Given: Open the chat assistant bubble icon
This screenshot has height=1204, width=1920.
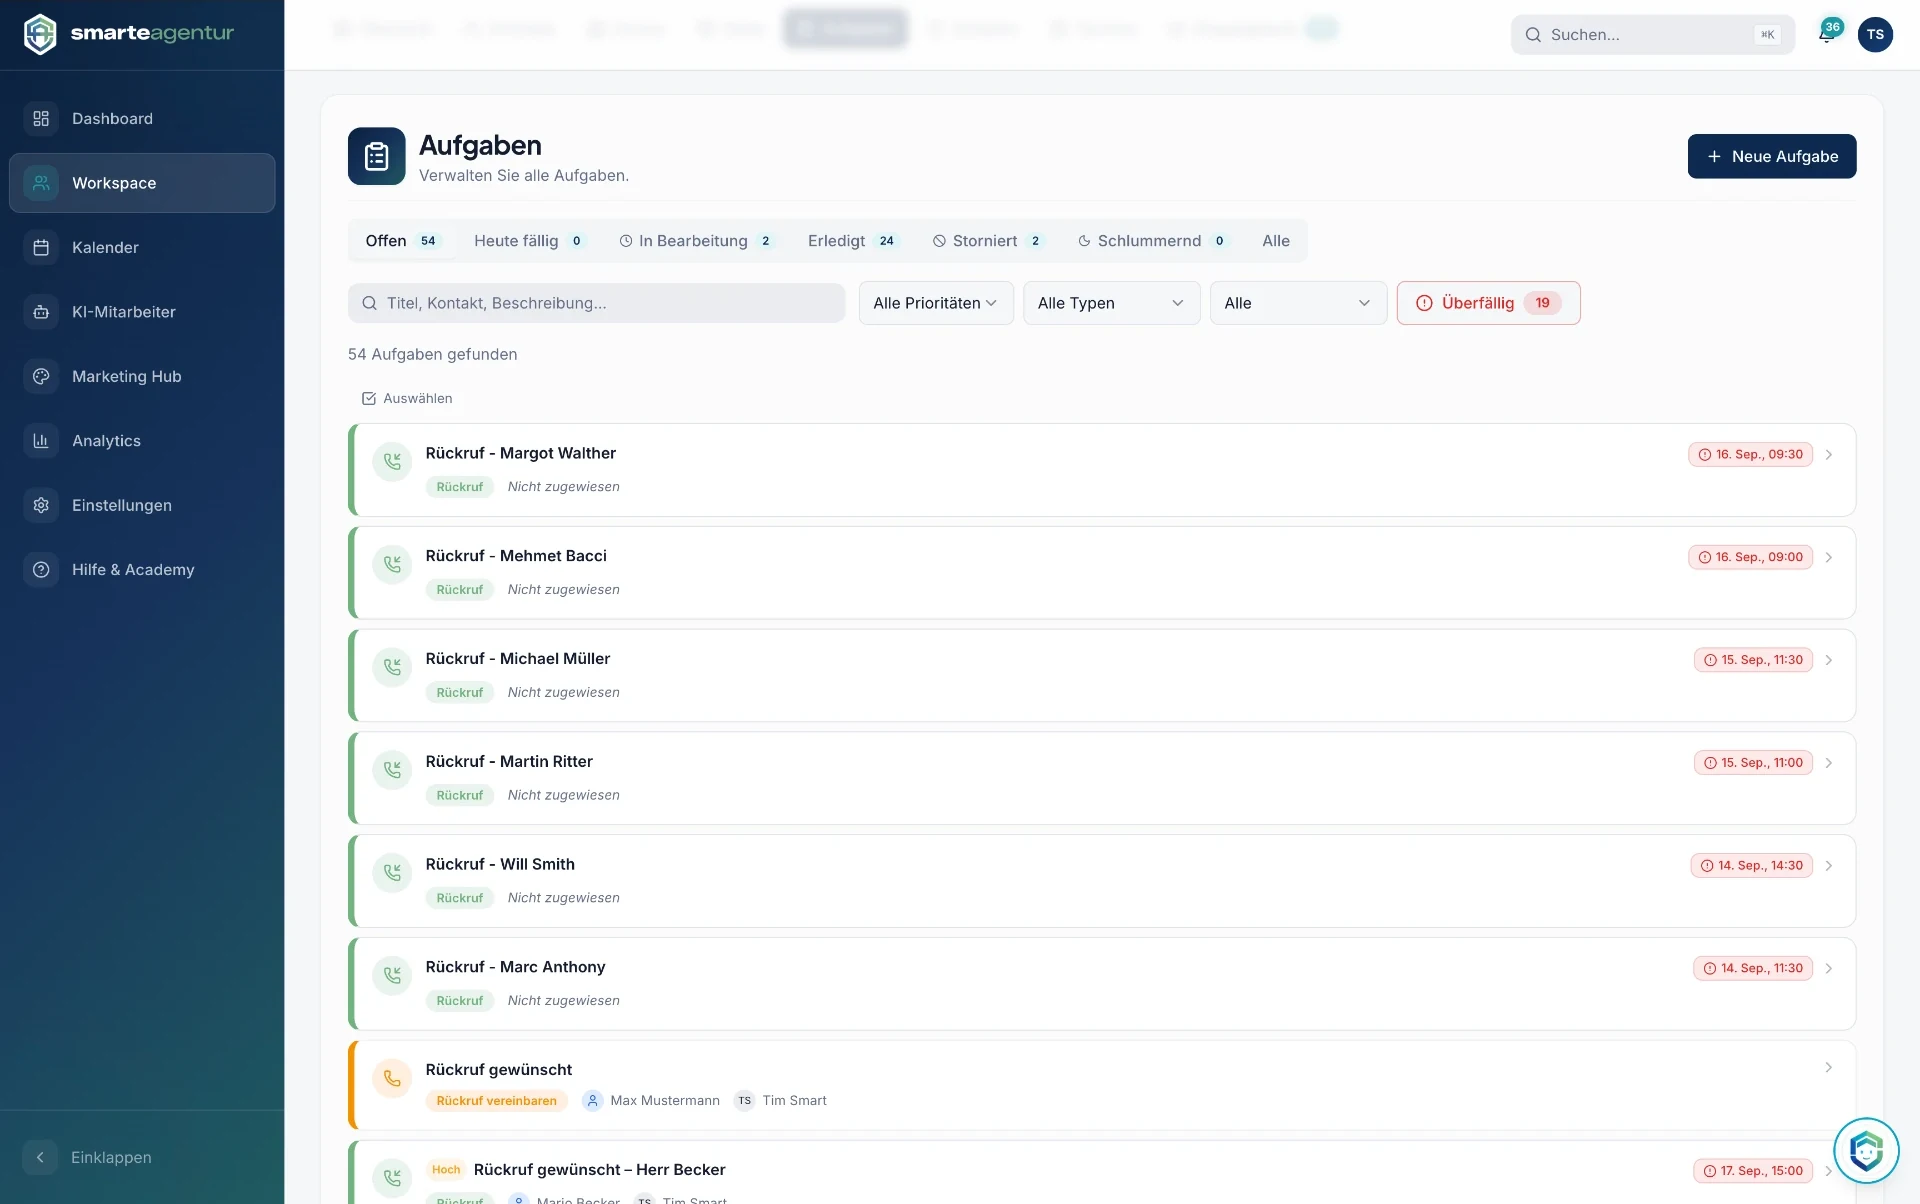Looking at the screenshot, I should (x=1866, y=1150).
